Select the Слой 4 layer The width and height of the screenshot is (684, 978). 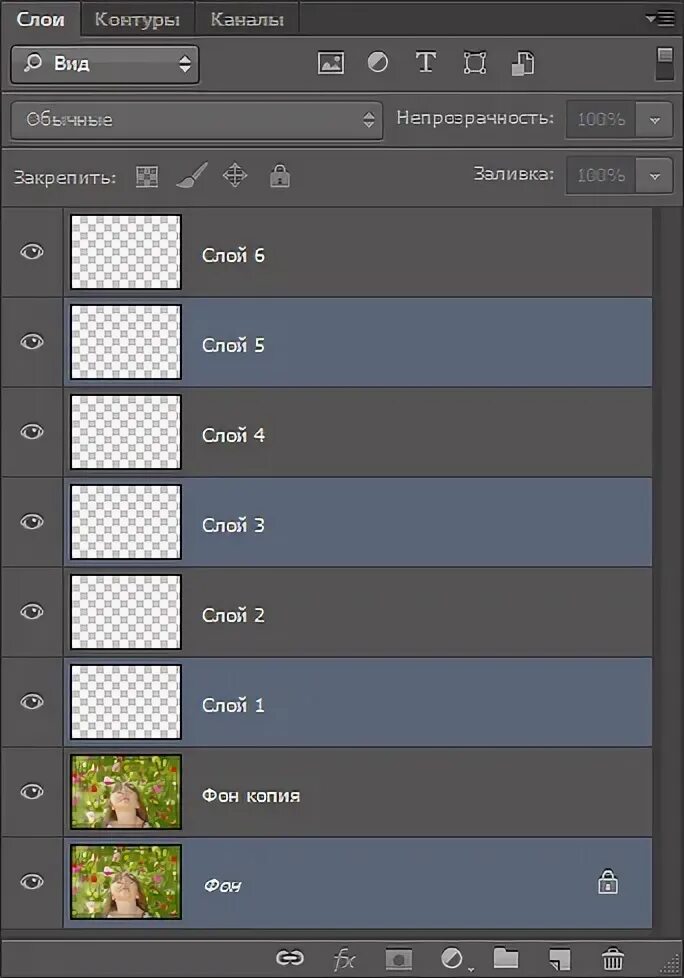tap(357, 432)
